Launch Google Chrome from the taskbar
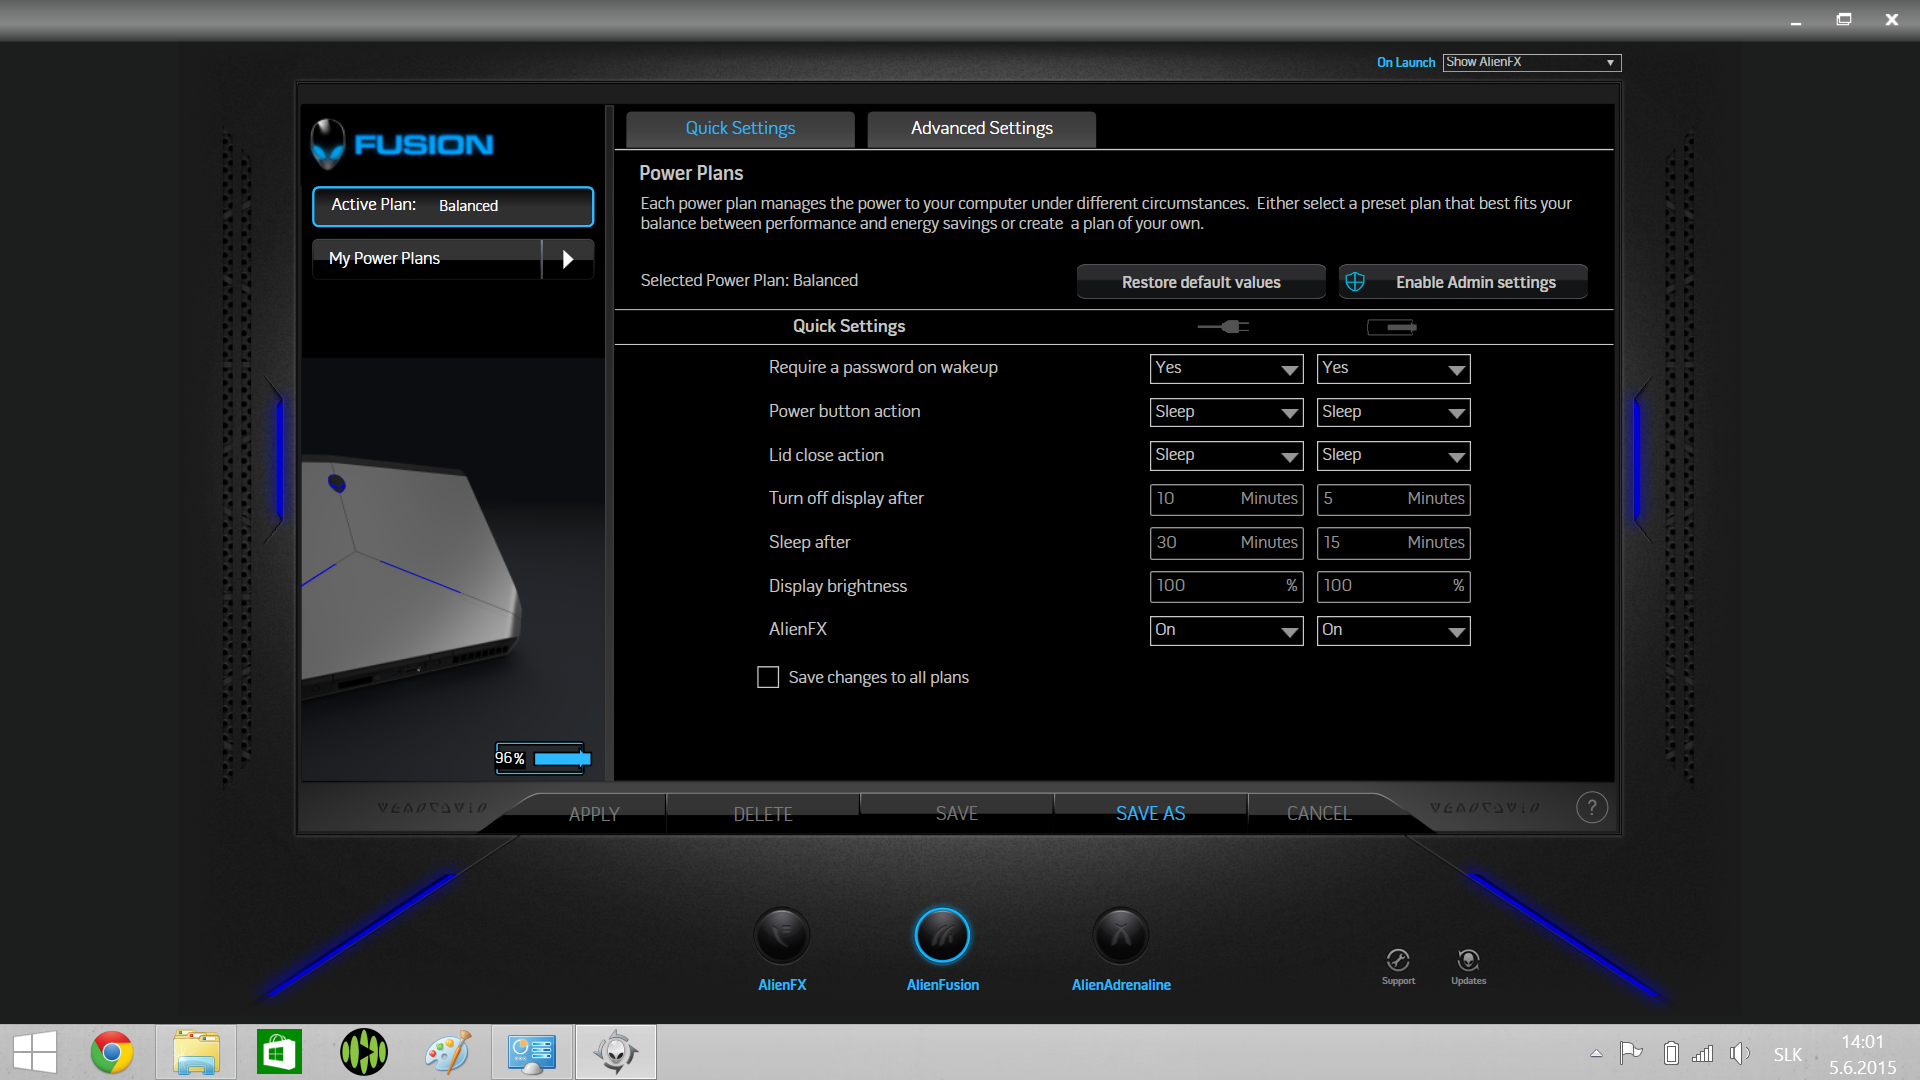Screen dimensions: 1920x1080 click(112, 1052)
